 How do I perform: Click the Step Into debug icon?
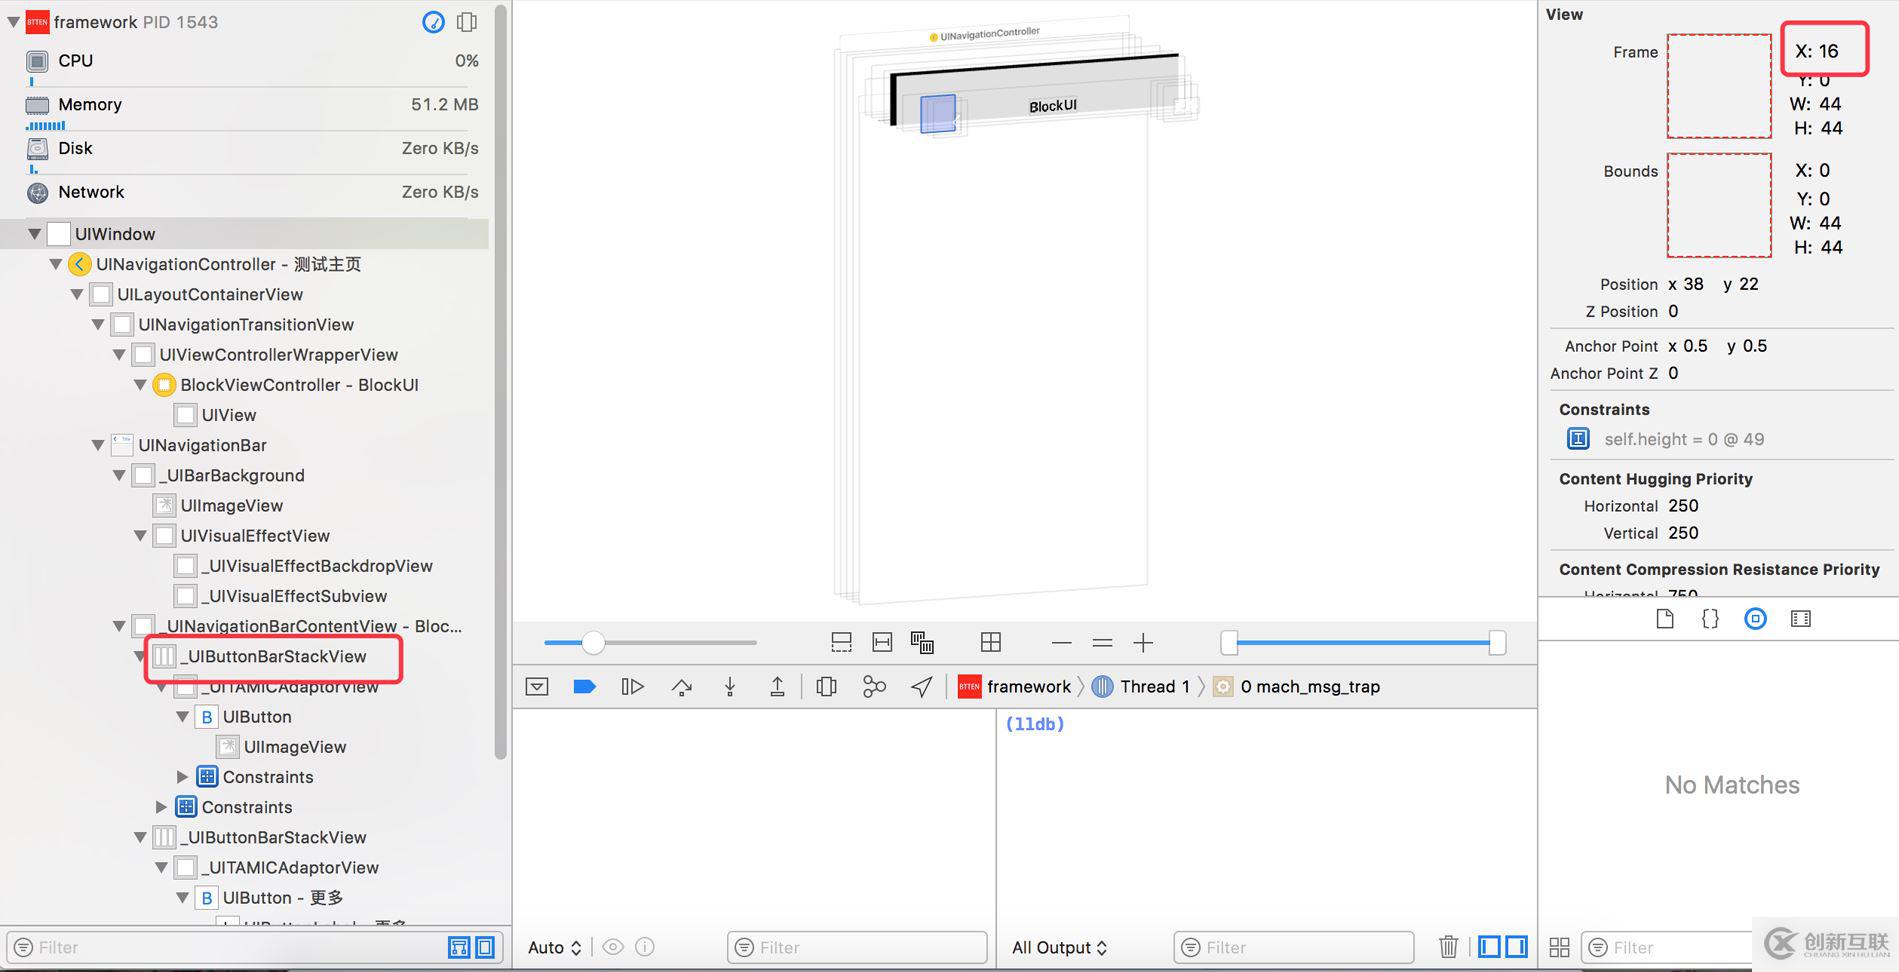(730, 687)
